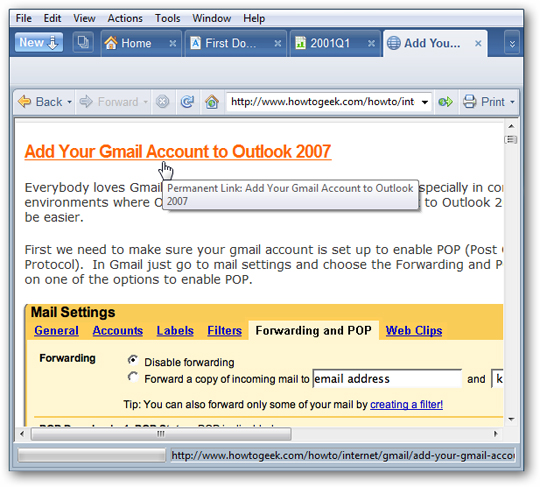Click the green Go arrow icon

[x=445, y=102]
